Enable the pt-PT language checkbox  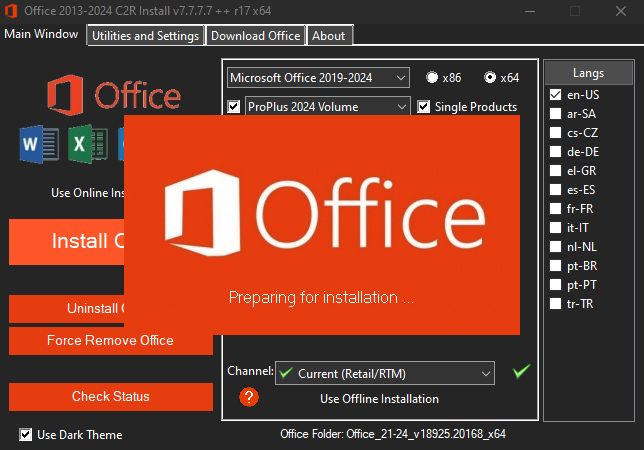coord(555,285)
